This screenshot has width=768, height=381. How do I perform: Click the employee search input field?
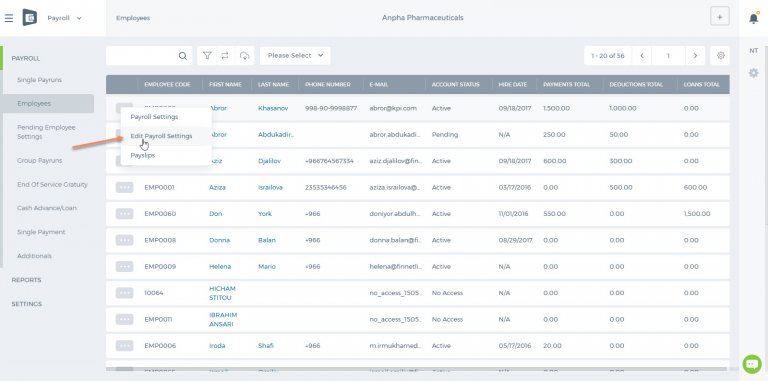tap(142, 56)
